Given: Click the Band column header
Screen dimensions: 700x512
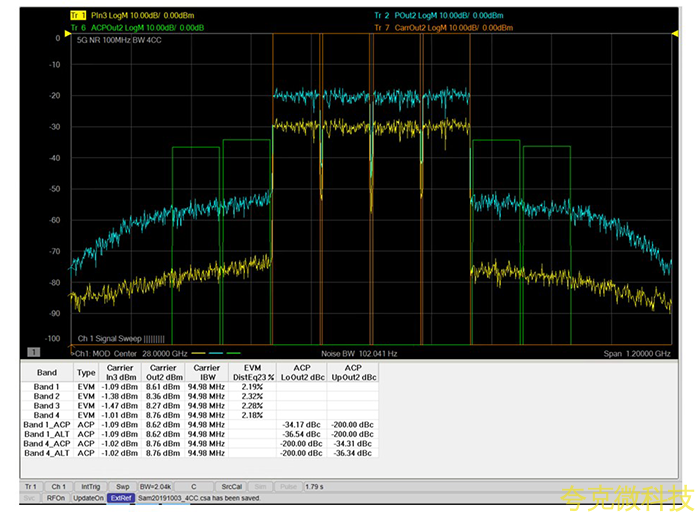Looking at the screenshot, I should coord(46,372).
